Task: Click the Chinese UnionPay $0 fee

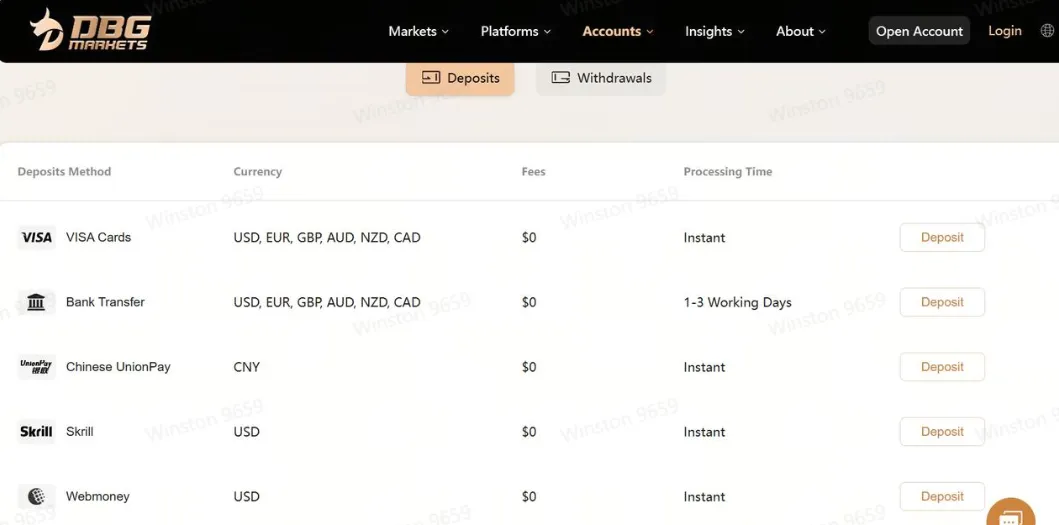Action: click(529, 367)
